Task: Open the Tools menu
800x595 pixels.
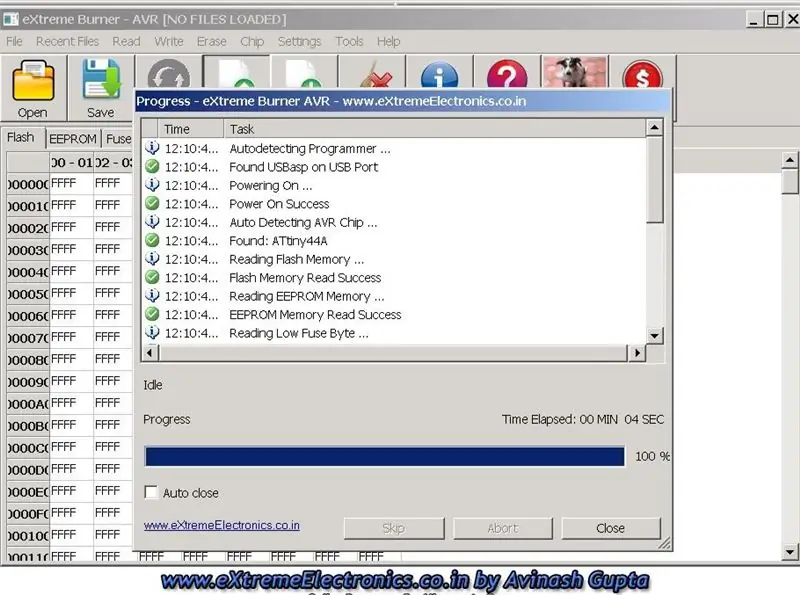Action: [349, 41]
